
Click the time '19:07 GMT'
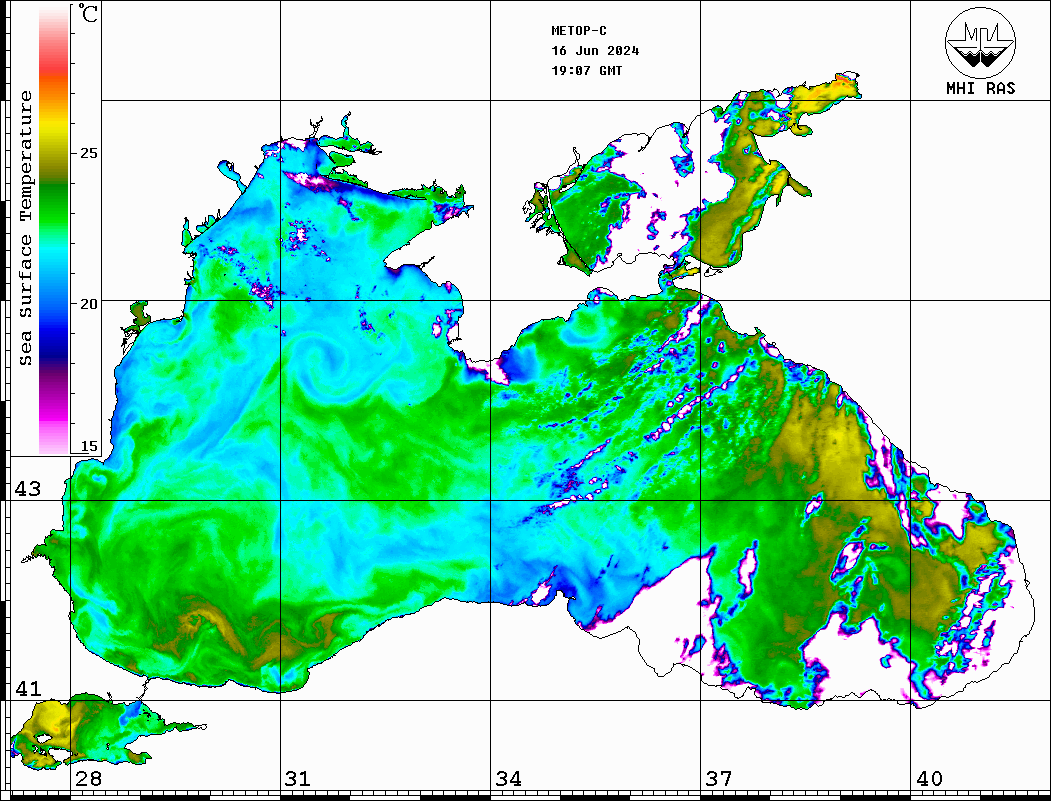pos(587,70)
